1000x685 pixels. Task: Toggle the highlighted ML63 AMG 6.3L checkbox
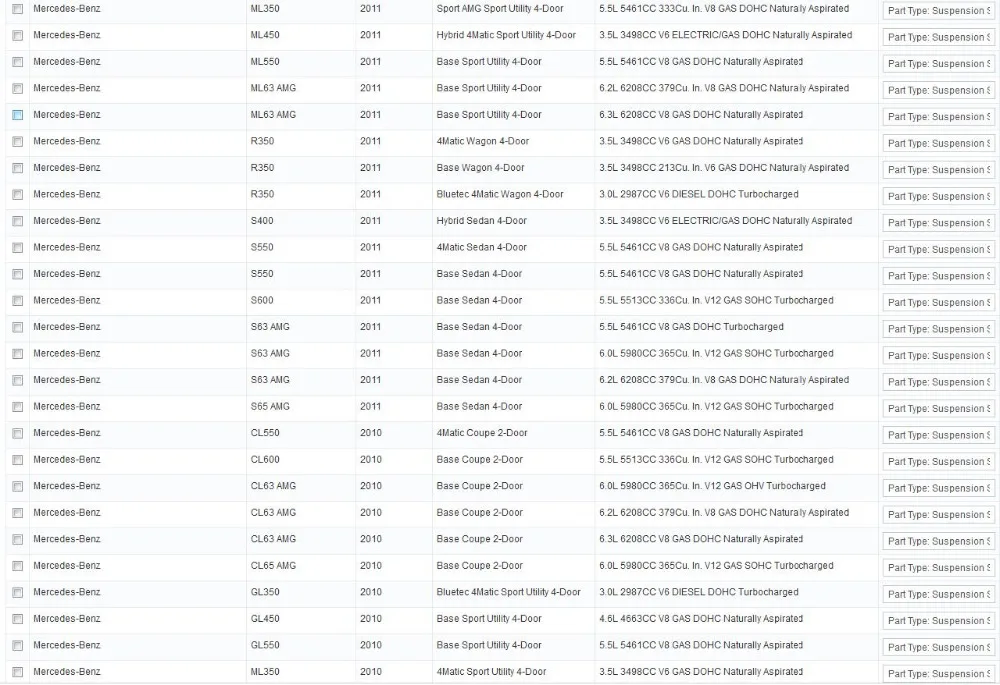click(x=17, y=115)
